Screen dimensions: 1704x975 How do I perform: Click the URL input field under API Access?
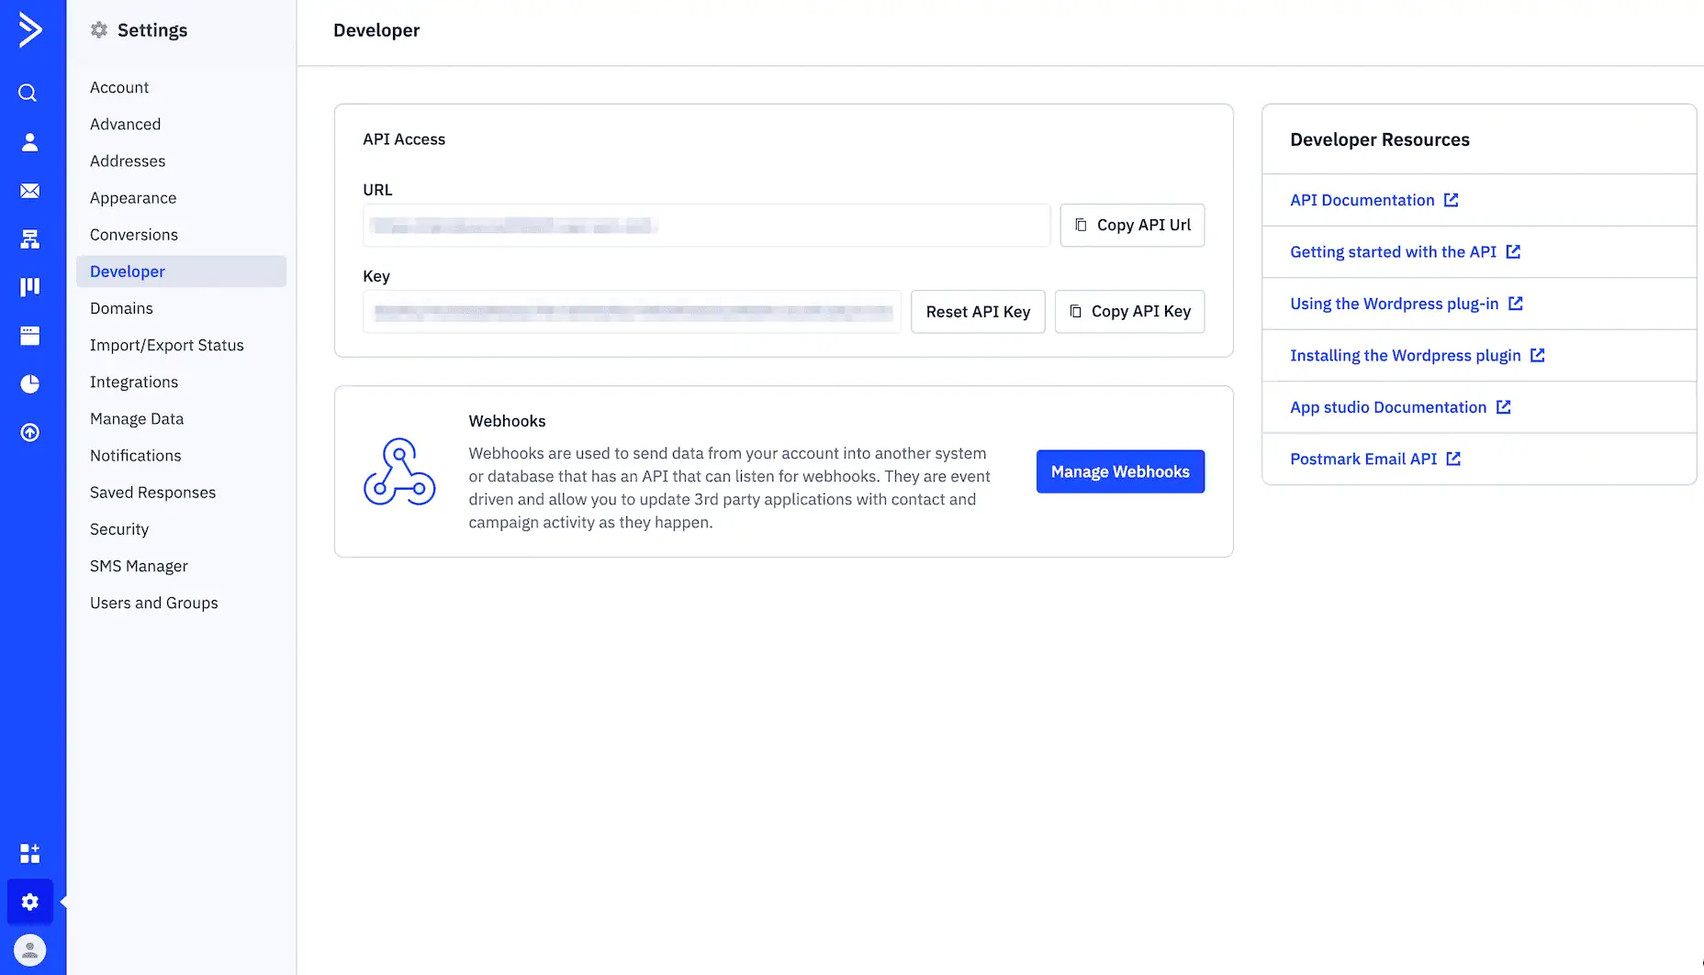(x=706, y=225)
